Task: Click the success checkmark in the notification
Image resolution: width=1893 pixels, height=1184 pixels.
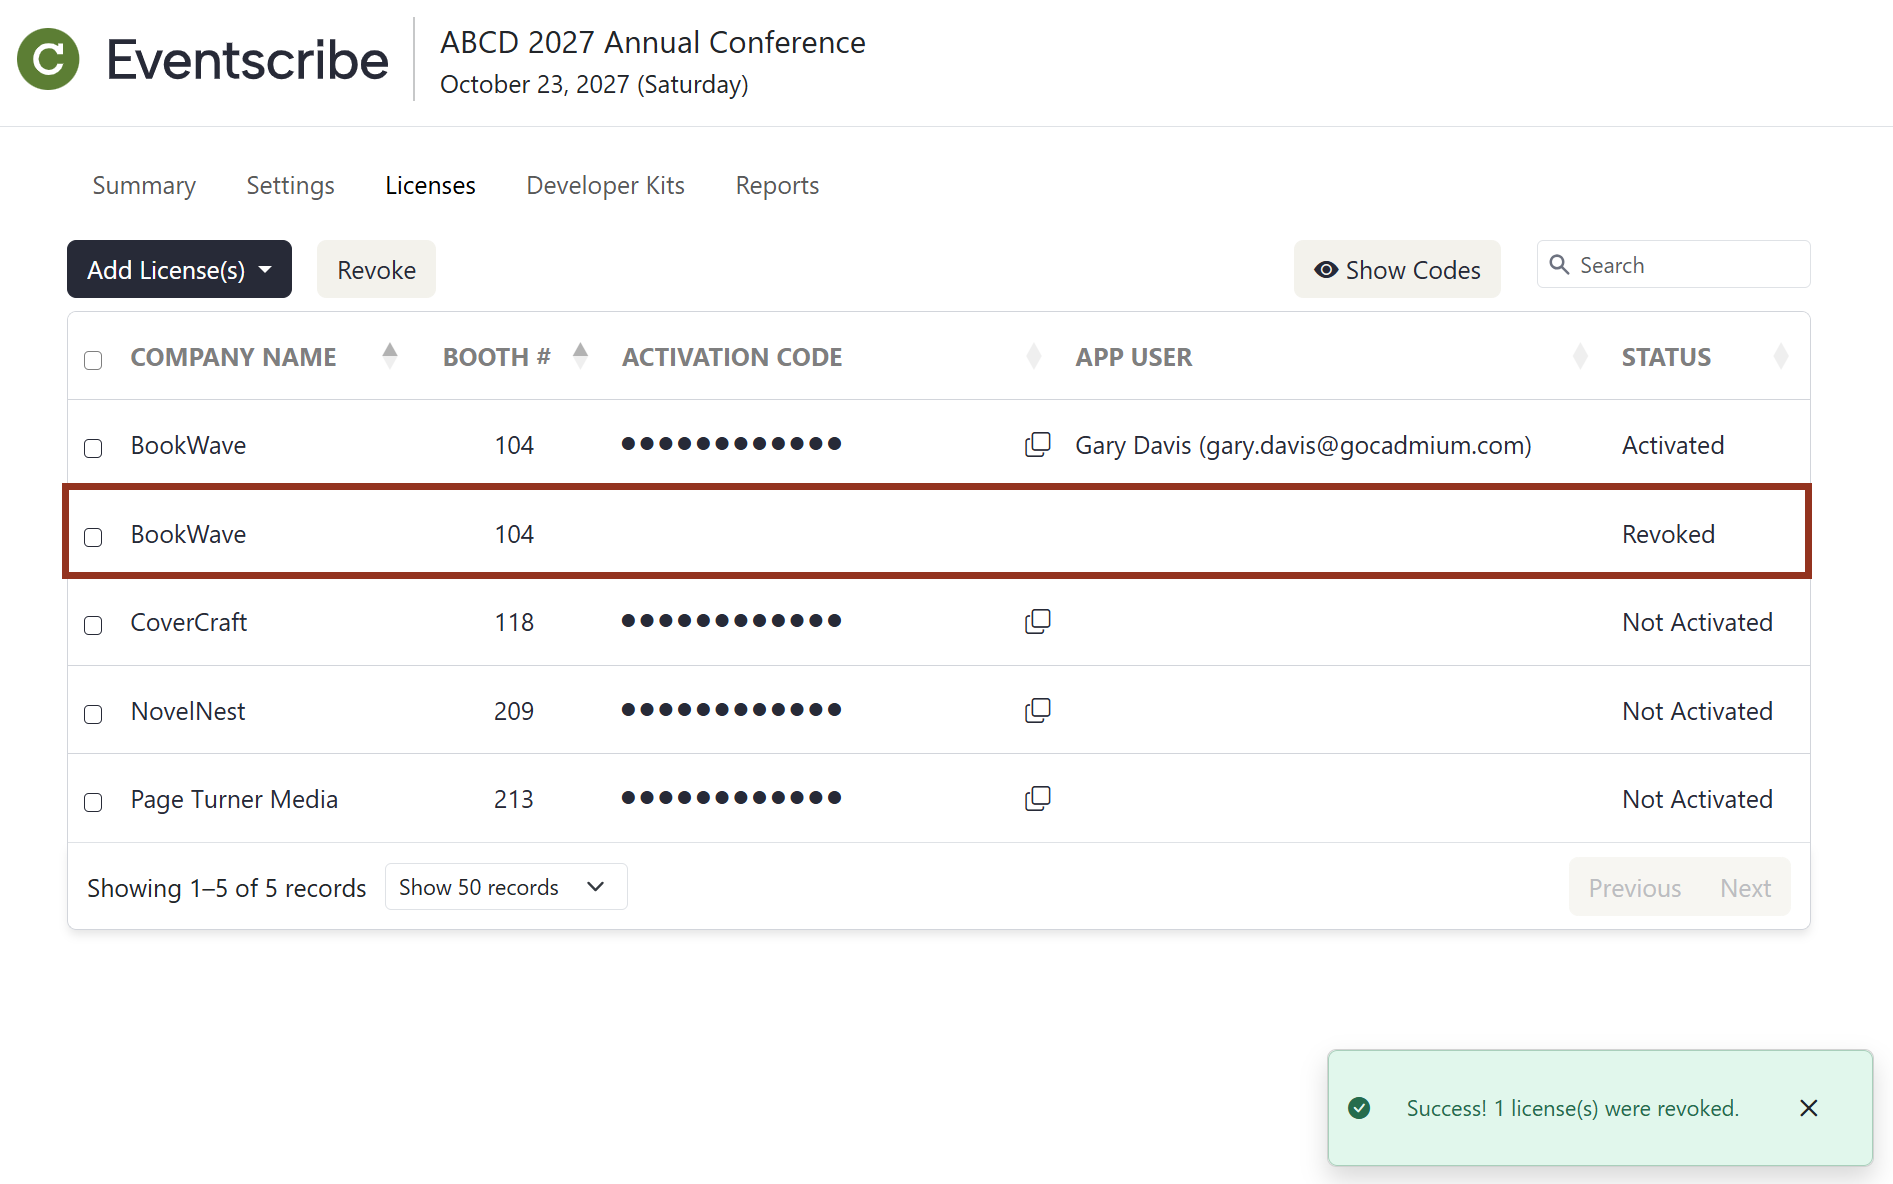Action: (x=1359, y=1108)
